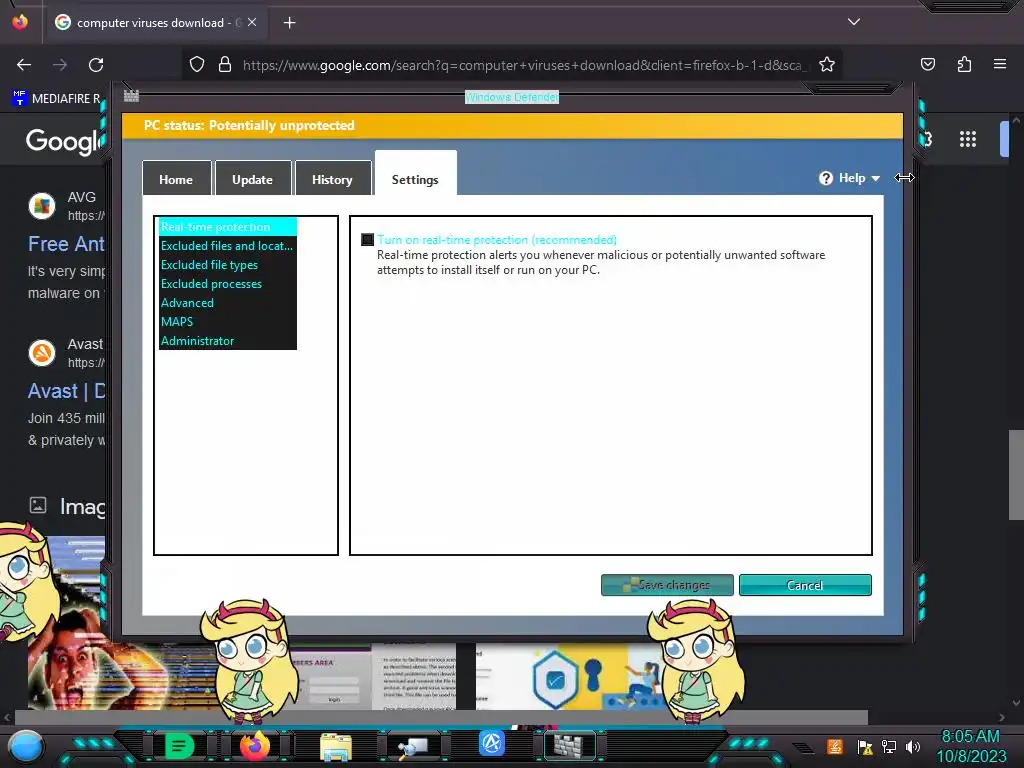Open the Advanced settings category
This screenshot has width=1024, height=768.
(x=227, y=302)
